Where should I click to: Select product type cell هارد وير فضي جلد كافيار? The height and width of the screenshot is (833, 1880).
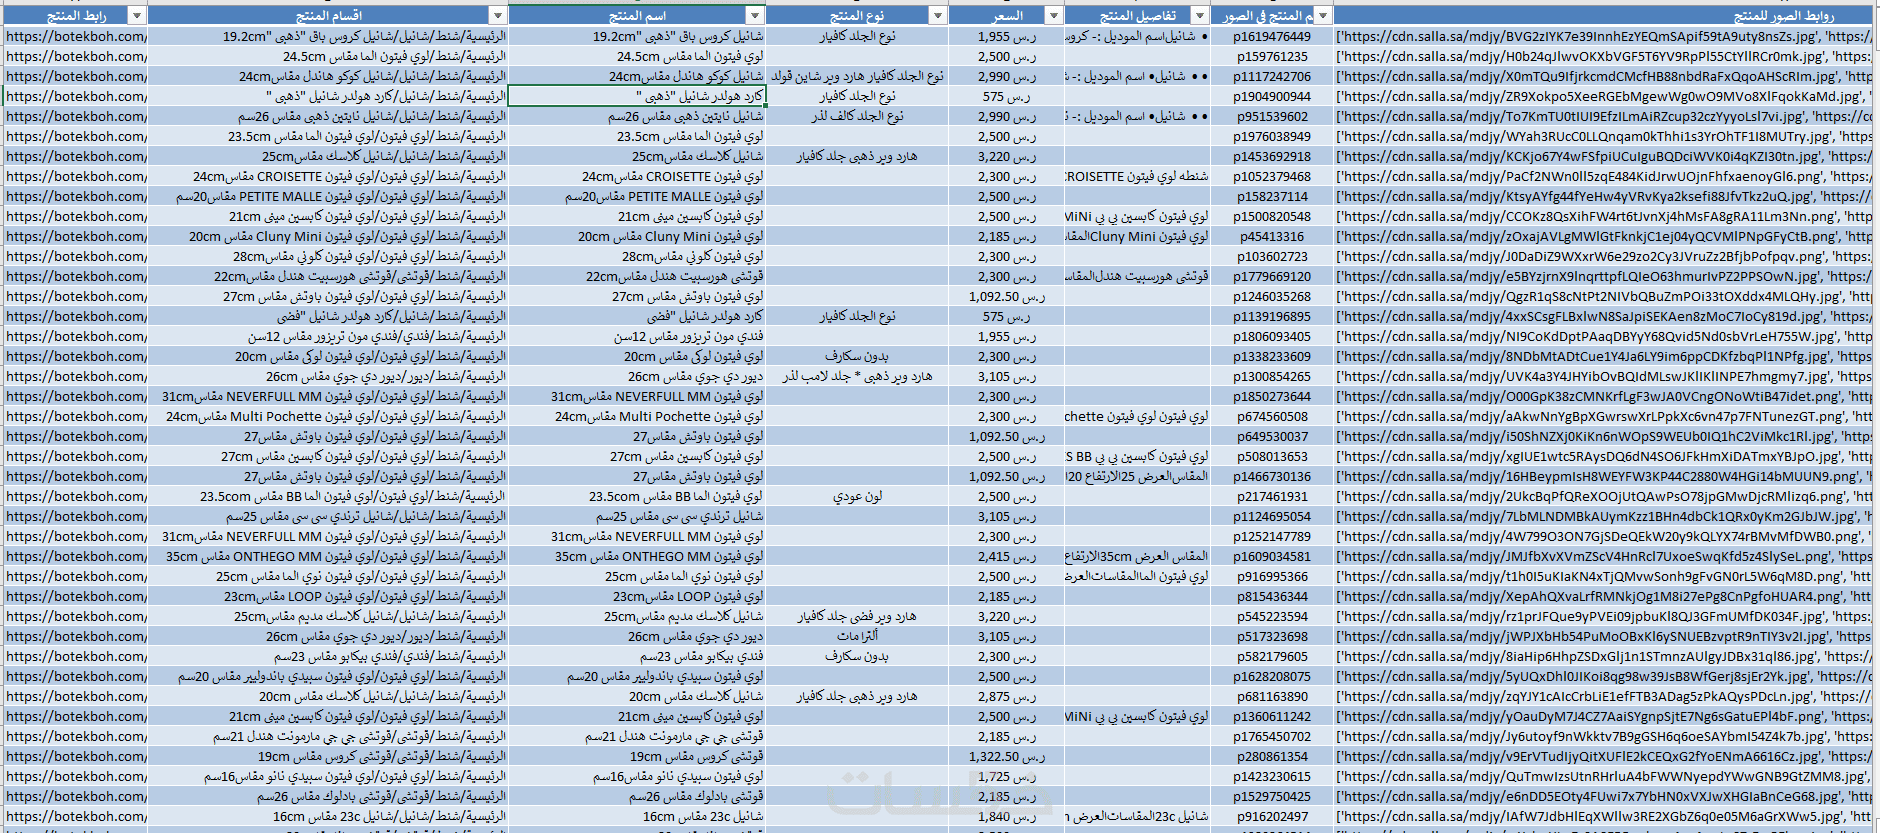click(857, 616)
